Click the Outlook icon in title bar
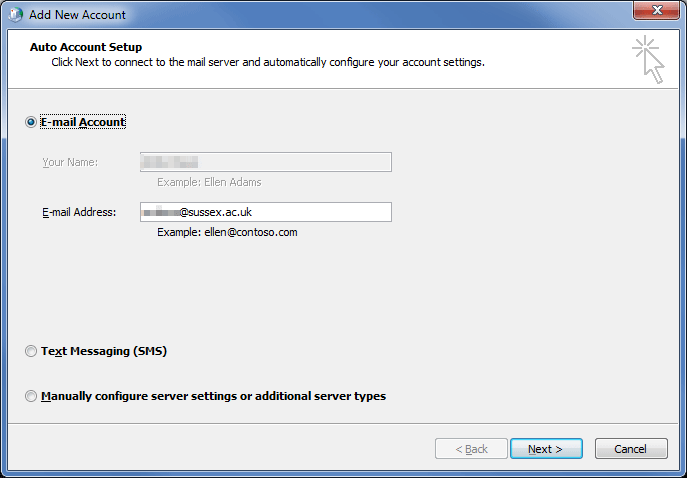The height and width of the screenshot is (478, 687). (15, 14)
